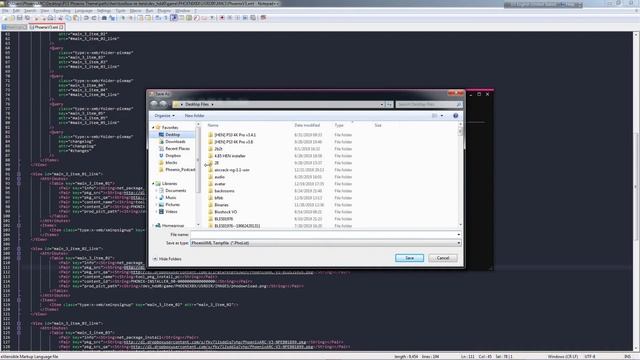
Task: Click the Cut scissors toolbar icon
Action: point(60,18)
